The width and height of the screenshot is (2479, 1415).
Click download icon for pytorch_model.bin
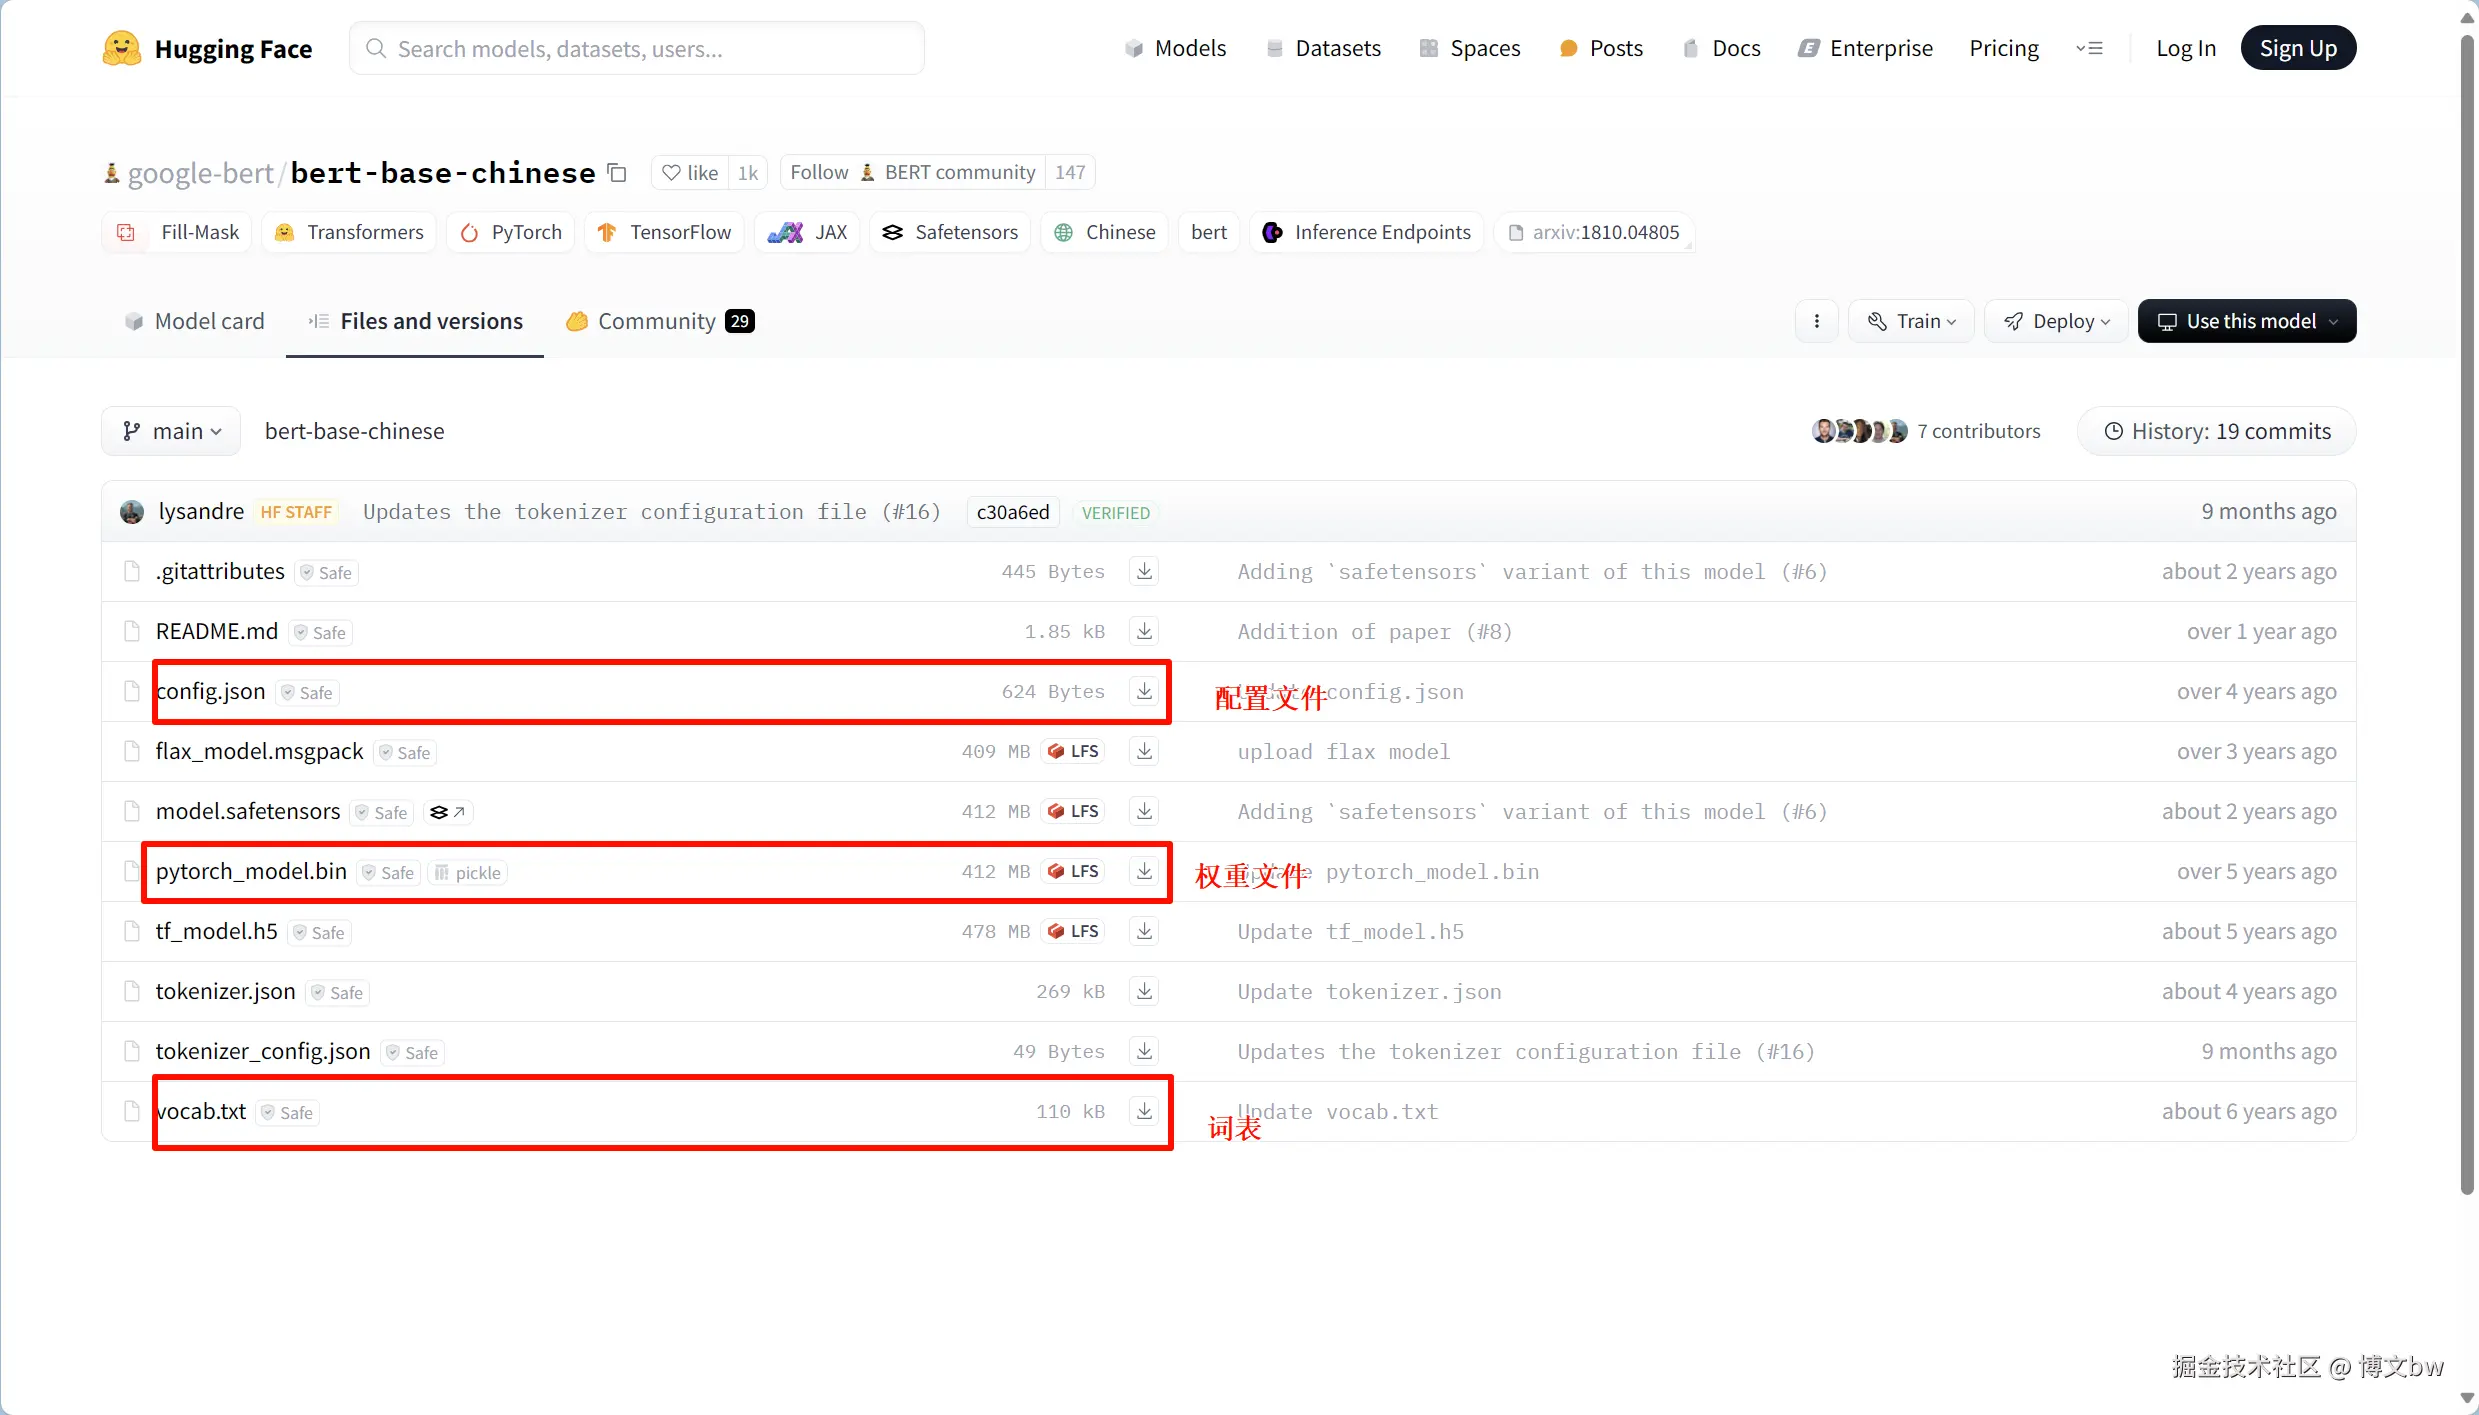(1144, 871)
